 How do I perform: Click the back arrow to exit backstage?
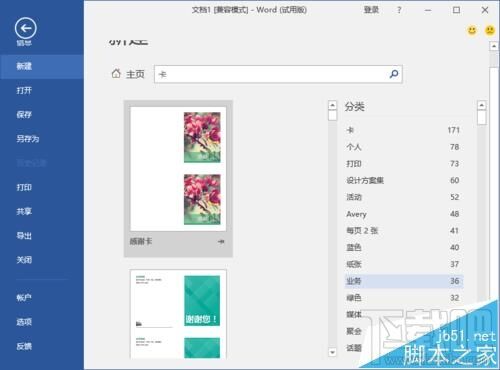[x=26, y=28]
